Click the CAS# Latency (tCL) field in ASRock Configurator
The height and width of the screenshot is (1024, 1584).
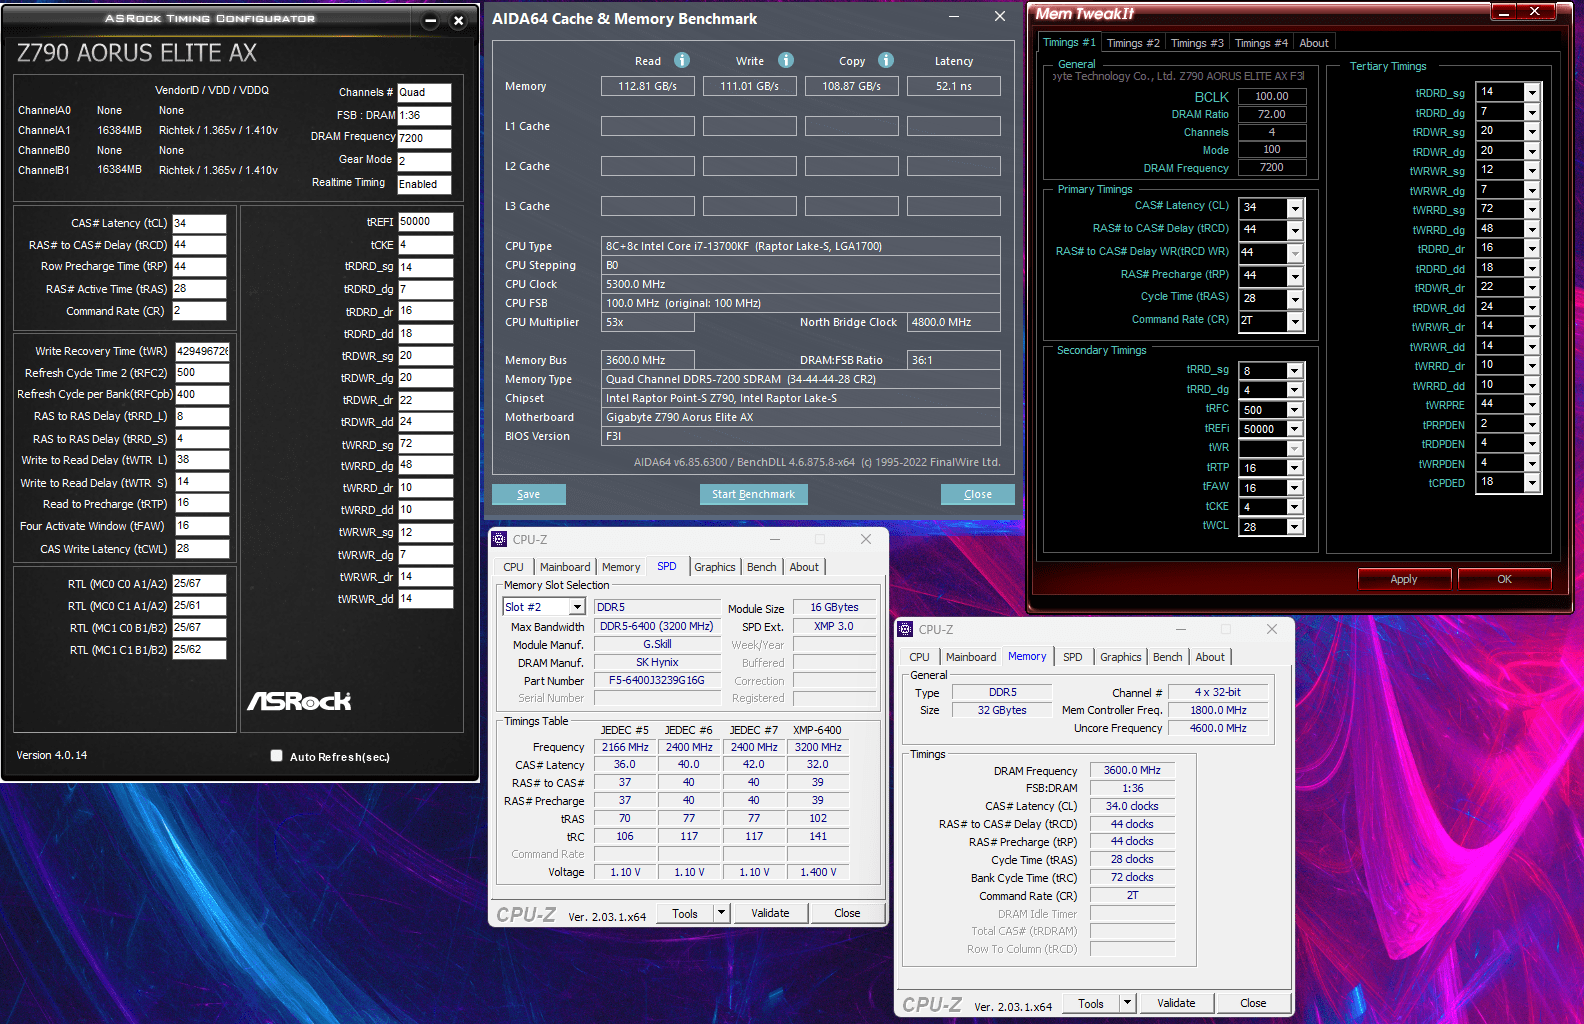[199, 223]
